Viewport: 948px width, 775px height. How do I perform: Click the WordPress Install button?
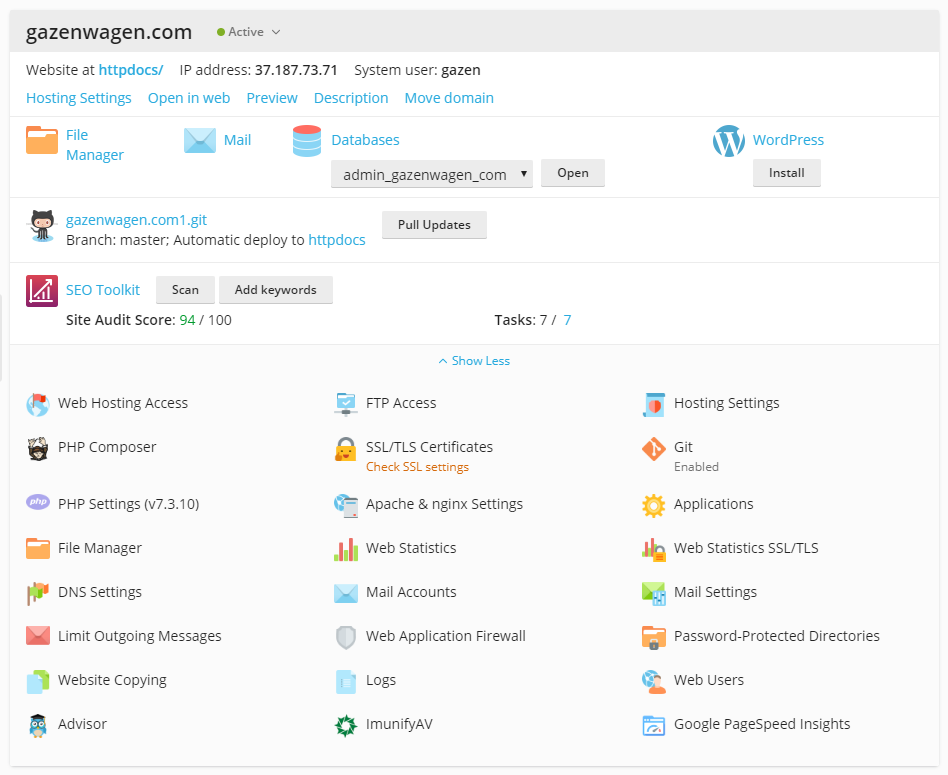point(786,173)
